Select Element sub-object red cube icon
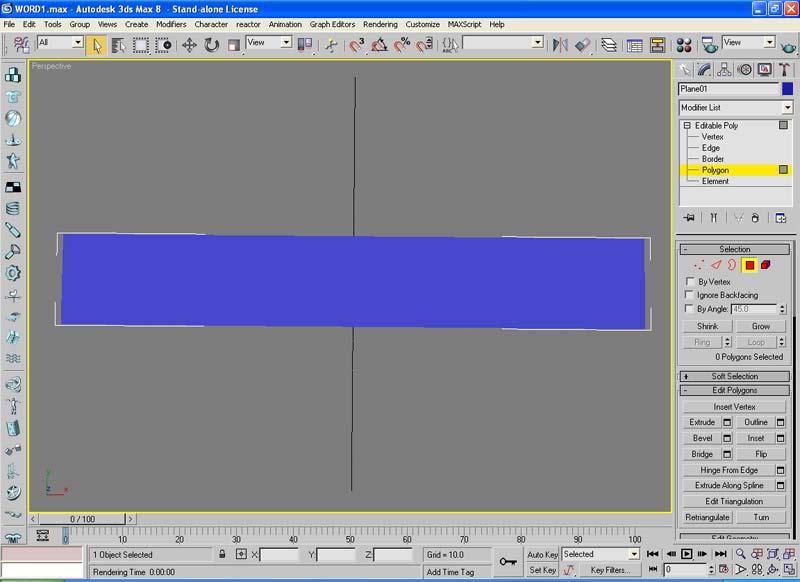The width and height of the screenshot is (800, 582). pos(765,265)
